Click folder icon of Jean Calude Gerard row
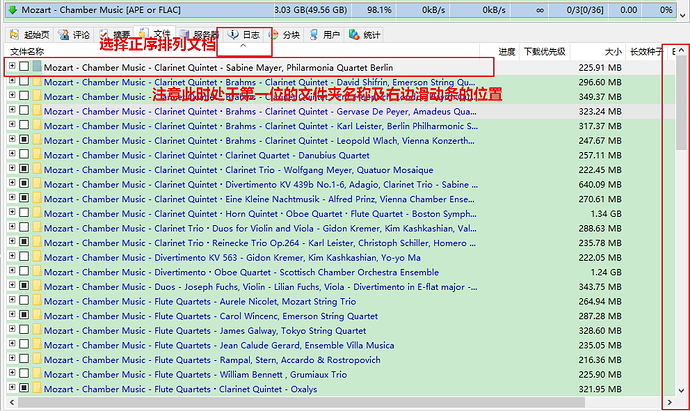This screenshot has width=690, height=411. (x=37, y=345)
